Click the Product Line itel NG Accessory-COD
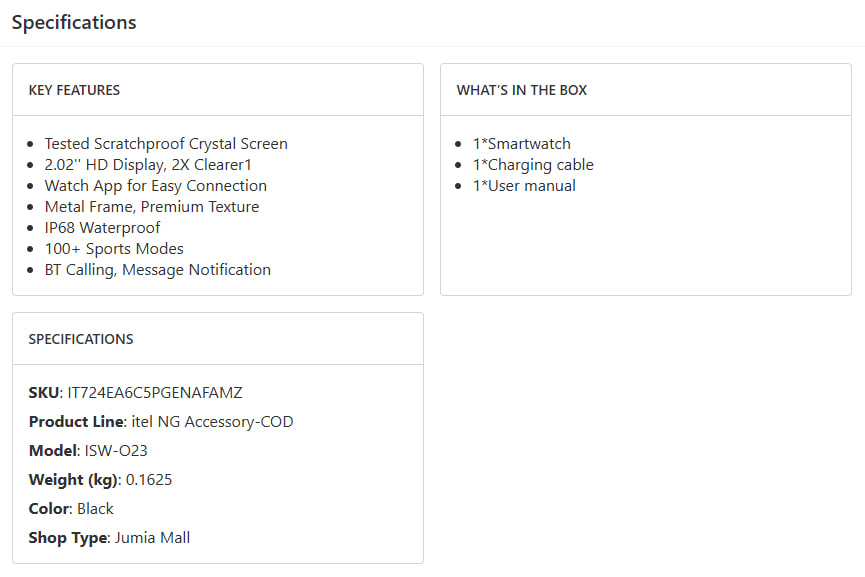Image resolution: width=865 pixels, height=577 pixels. pos(212,422)
